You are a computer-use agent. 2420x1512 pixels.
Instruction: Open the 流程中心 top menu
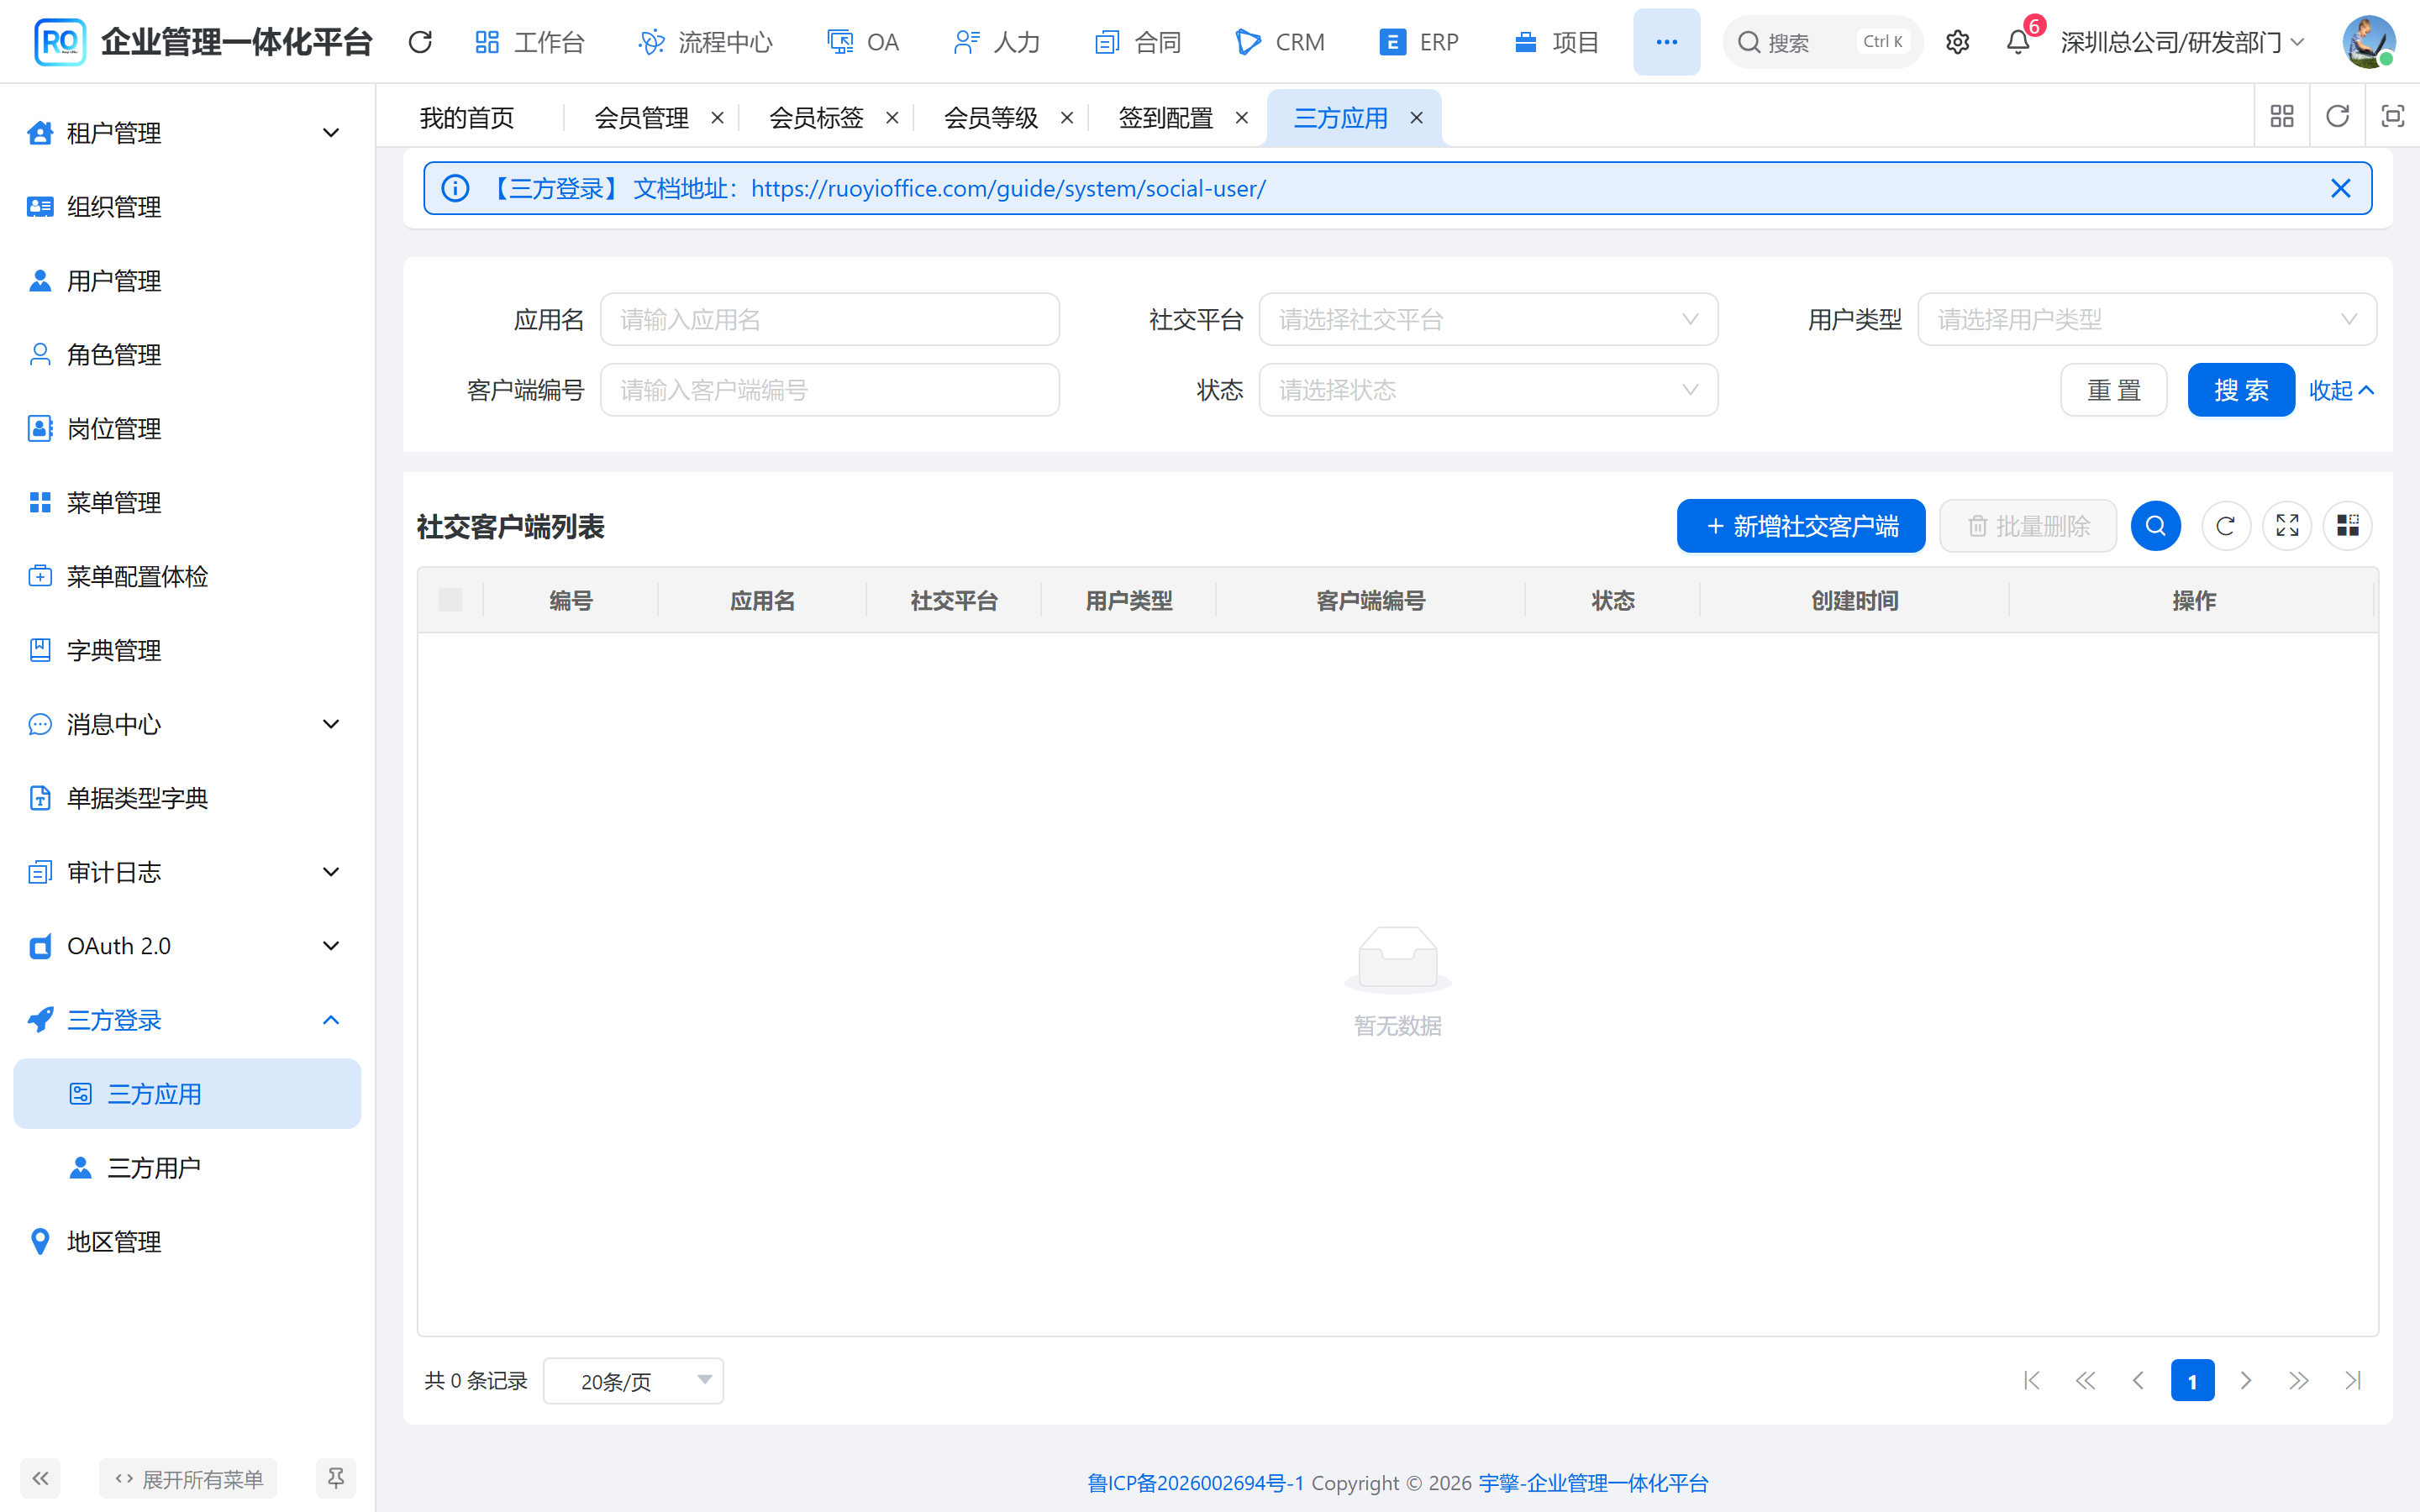(x=706, y=42)
